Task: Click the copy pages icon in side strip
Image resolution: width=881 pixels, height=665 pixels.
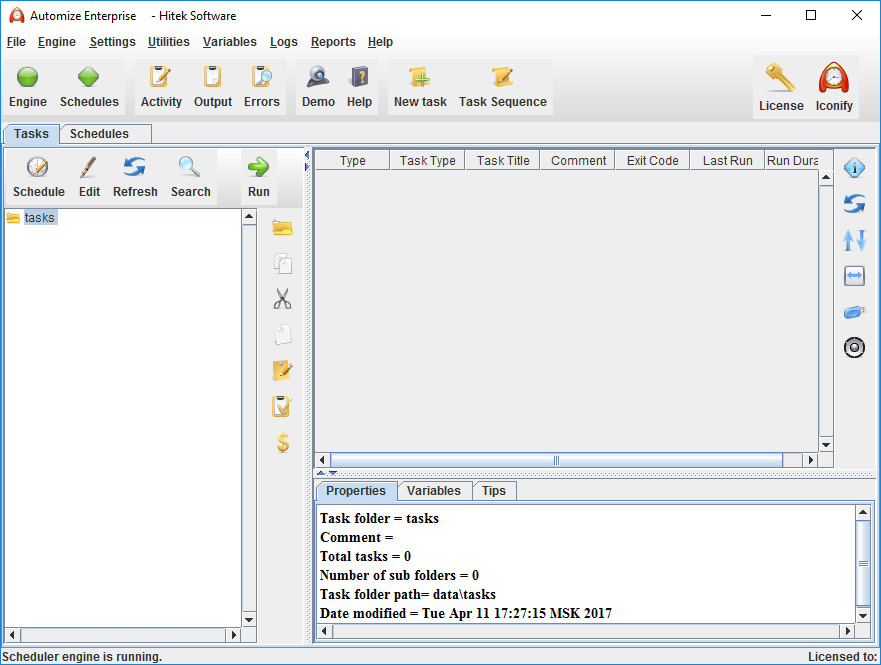Action: [282, 263]
